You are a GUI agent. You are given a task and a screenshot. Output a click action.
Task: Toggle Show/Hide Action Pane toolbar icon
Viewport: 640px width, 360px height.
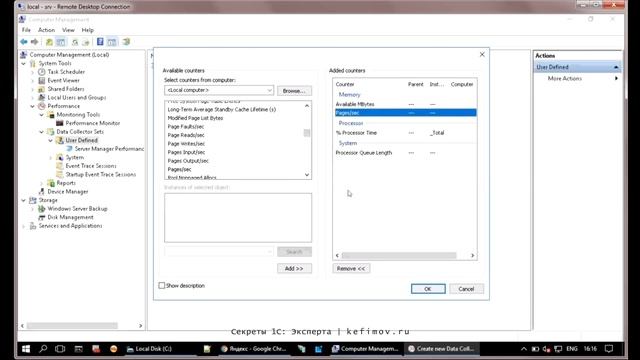pyautogui.click(x=112, y=42)
